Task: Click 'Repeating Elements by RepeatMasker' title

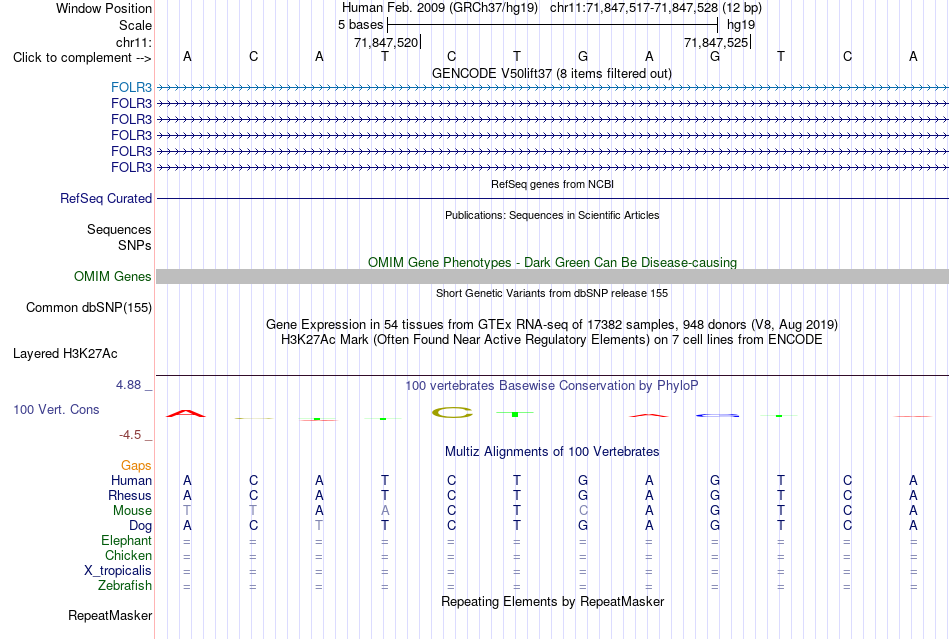Action: [x=552, y=601]
